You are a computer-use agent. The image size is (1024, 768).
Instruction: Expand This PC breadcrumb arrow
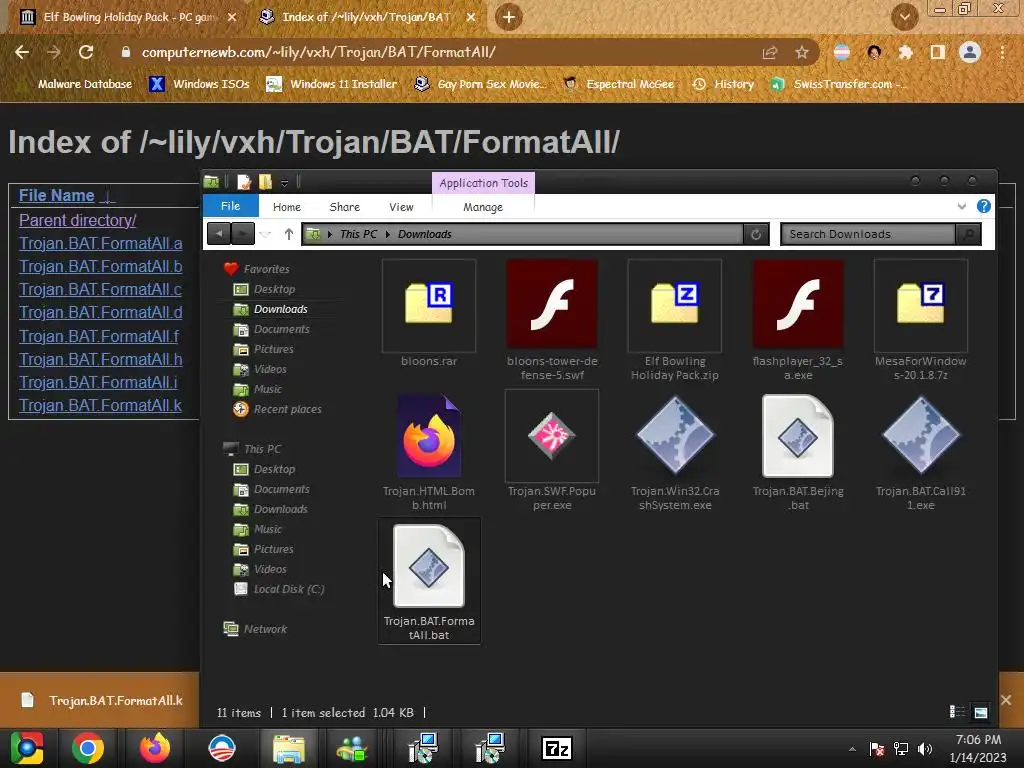[x=387, y=234]
